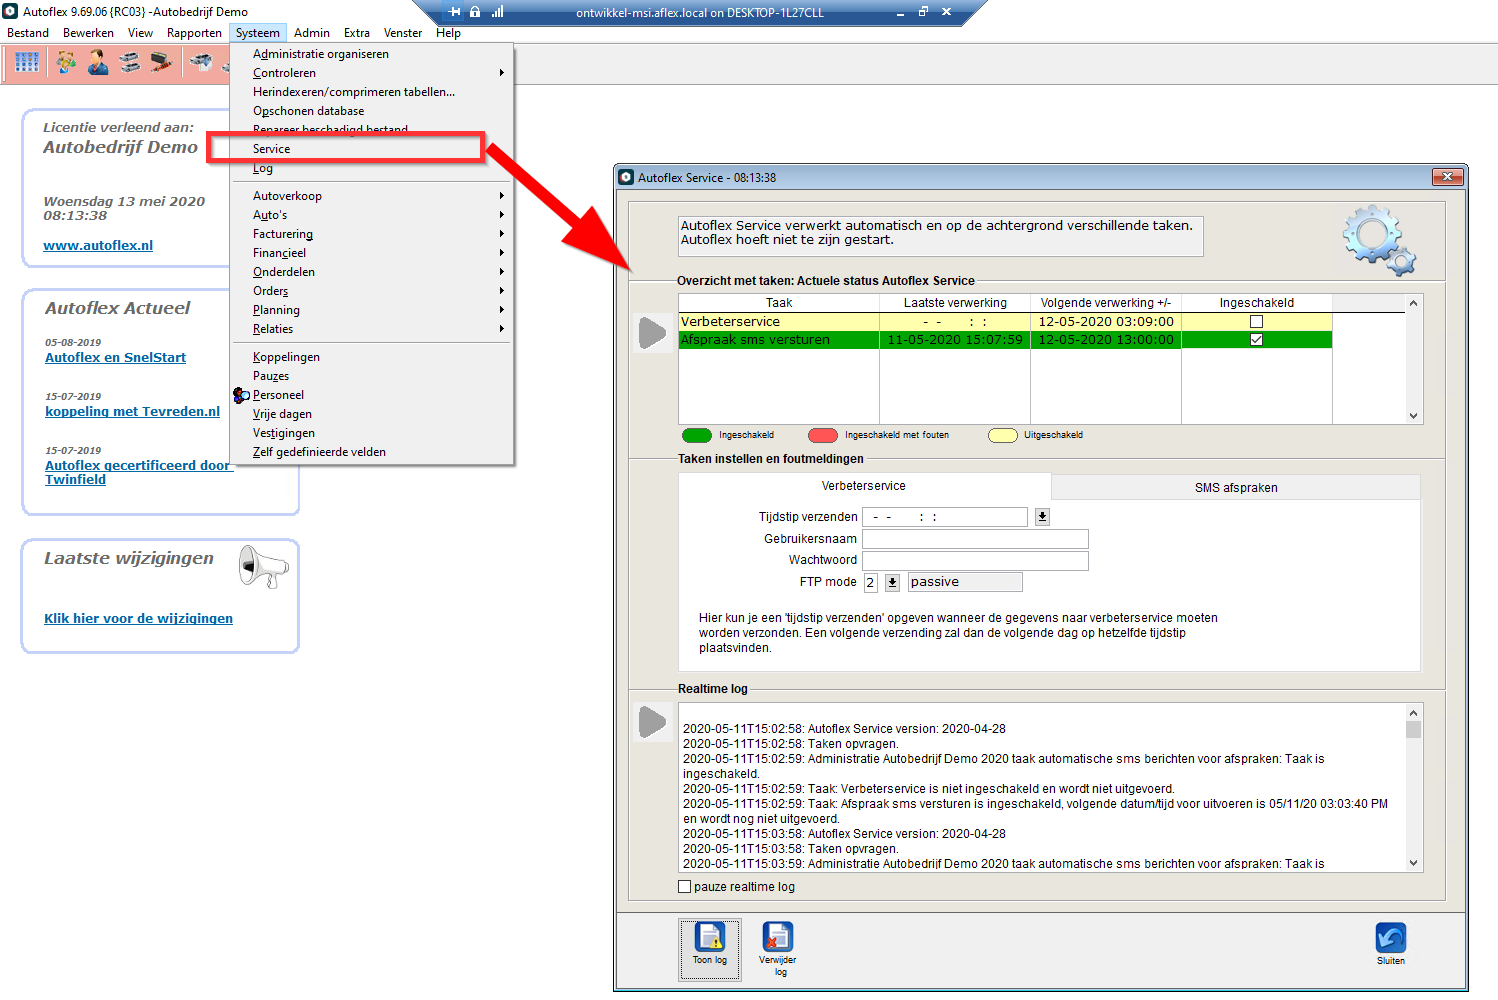The width and height of the screenshot is (1498, 1000).
Task: Expand the Financieel submenu
Action: pyautogui.click(x=373, y=253)
